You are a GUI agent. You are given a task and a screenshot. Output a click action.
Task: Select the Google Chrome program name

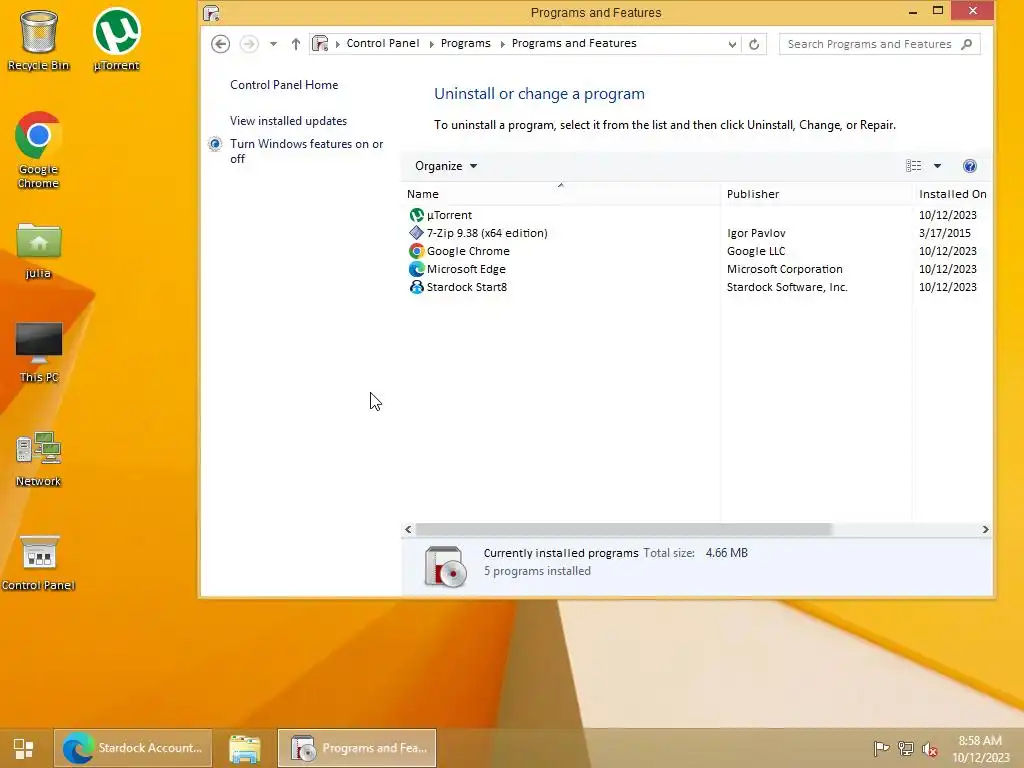coord(468,251)
